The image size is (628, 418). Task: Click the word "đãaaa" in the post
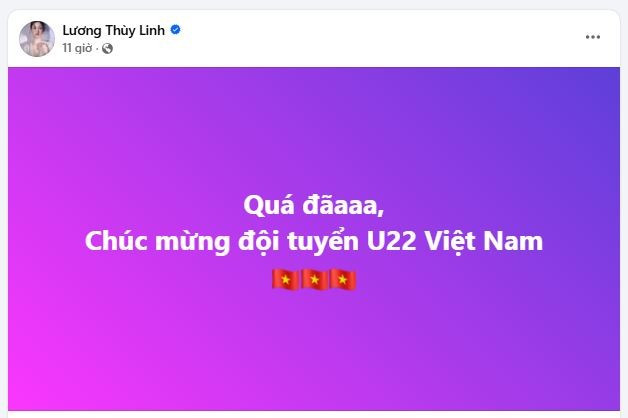(343, 206)
